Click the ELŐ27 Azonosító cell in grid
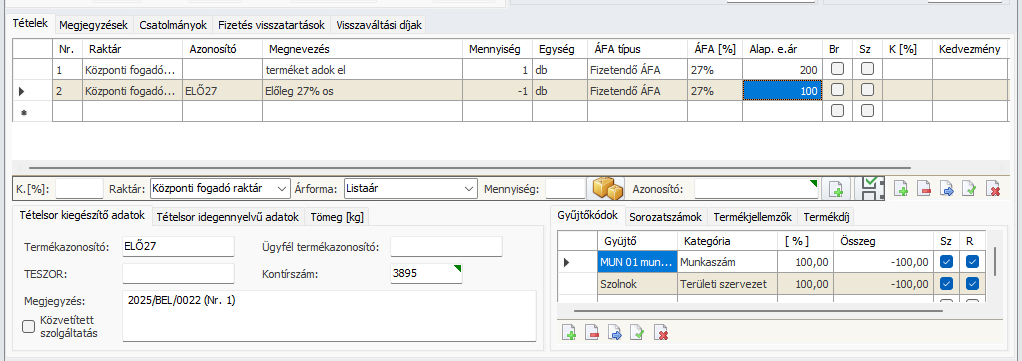The height and width of the screenshot is (361, 1022). coord(222,91)
